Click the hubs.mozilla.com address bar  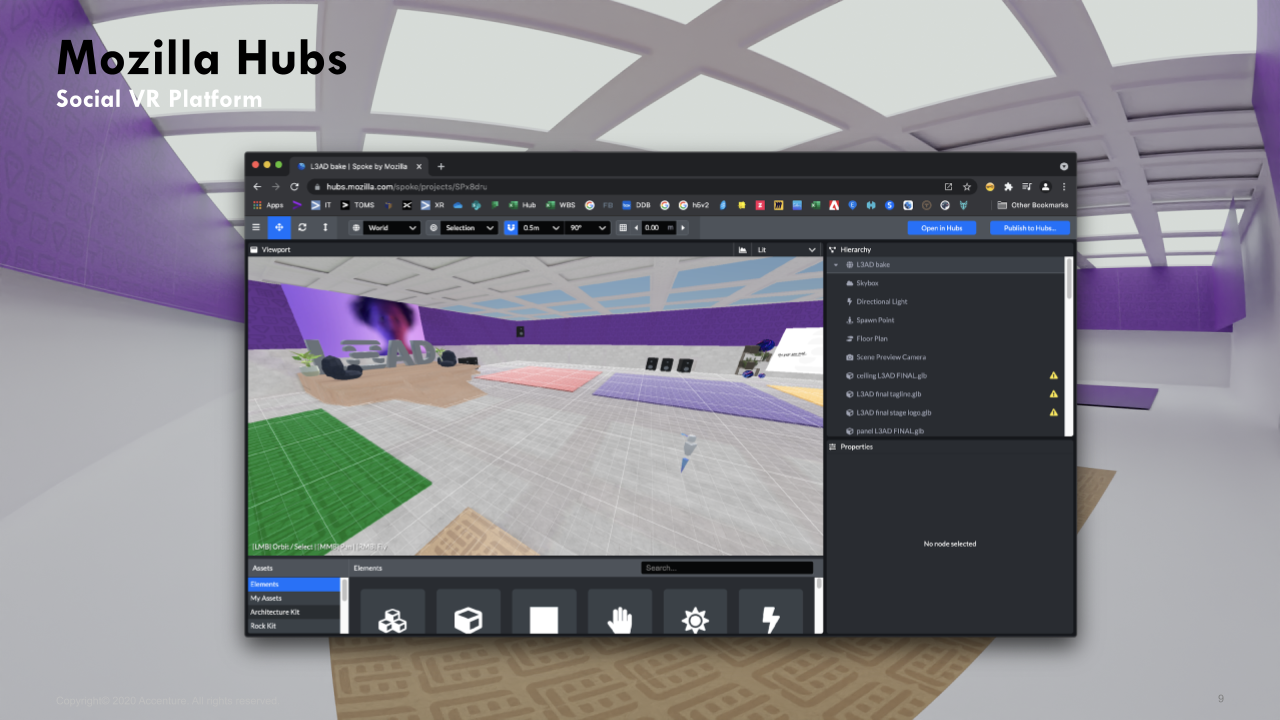[x=642, y=187]
